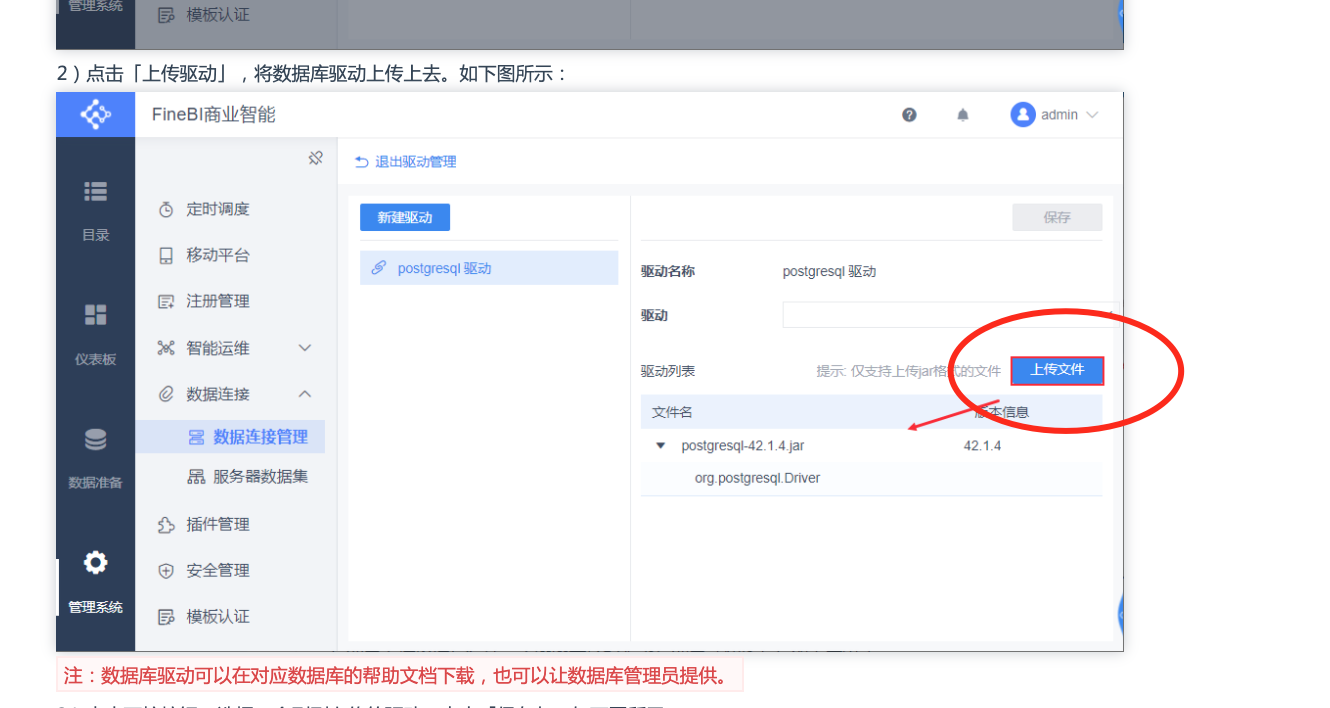Click the 移动平台 device icon
The width and height of the screenshot is (1330, 708).
point(166,256)
